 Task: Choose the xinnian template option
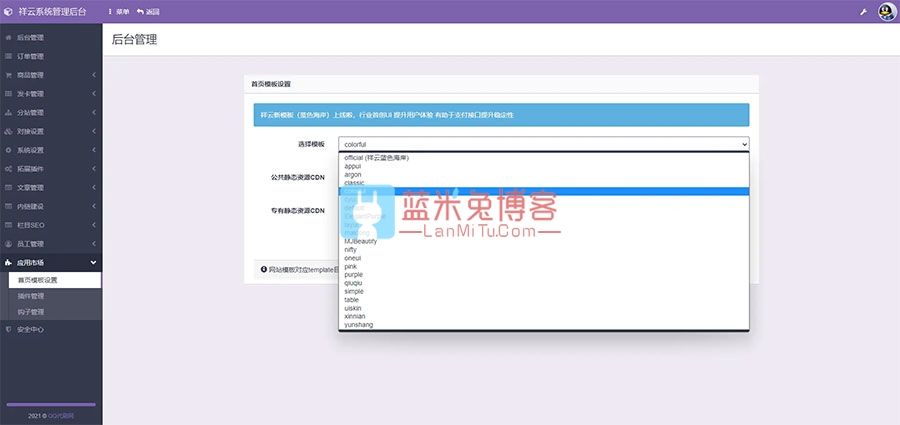coord(544,316)
